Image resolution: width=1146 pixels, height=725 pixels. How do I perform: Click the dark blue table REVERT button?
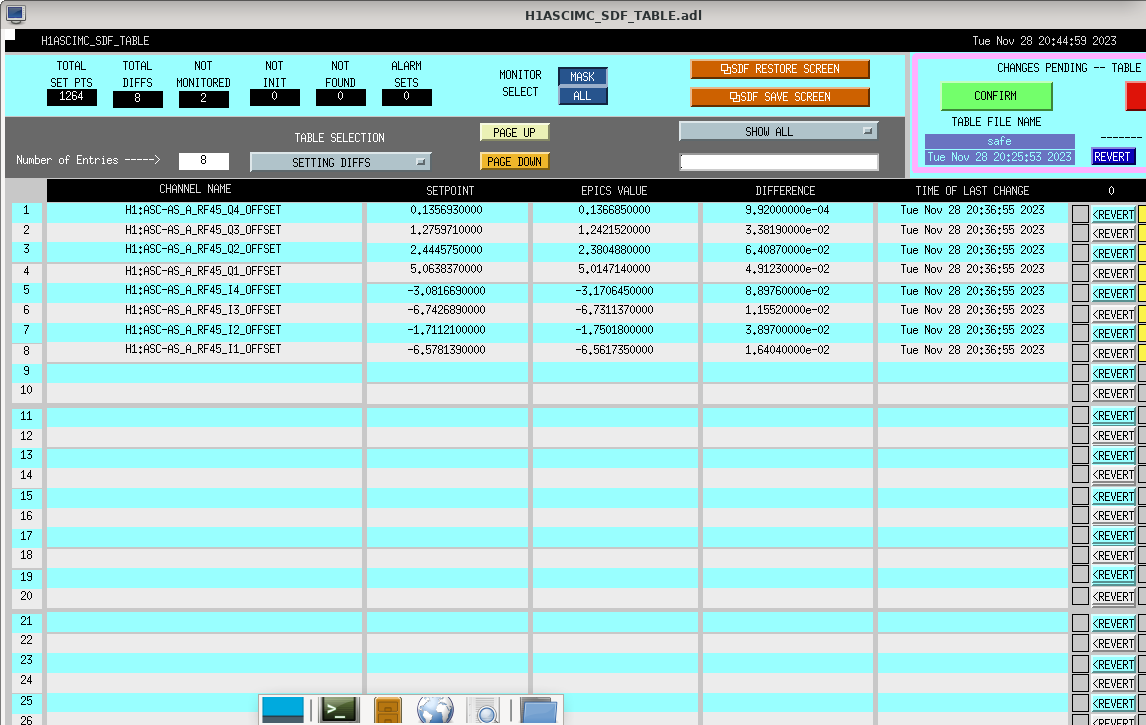(x=1113, y=156)
